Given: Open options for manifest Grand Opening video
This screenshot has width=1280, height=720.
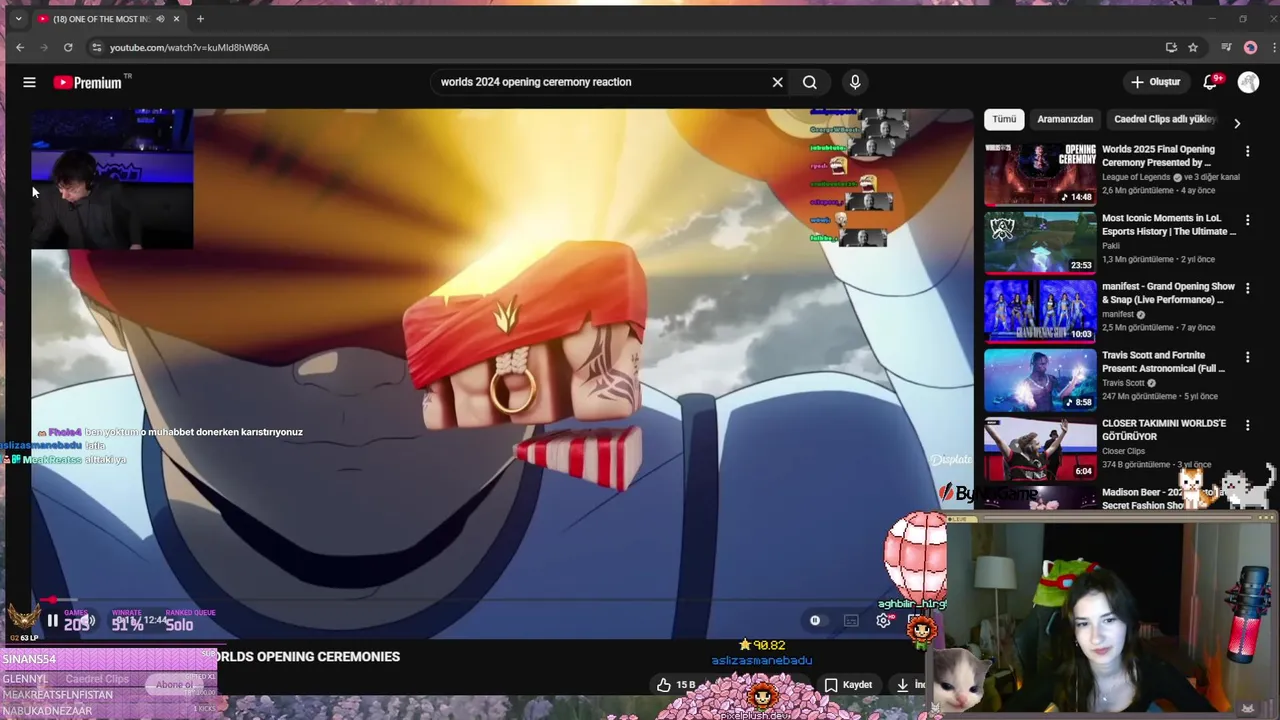Looking at the screenshot, I should [1247, 288].
